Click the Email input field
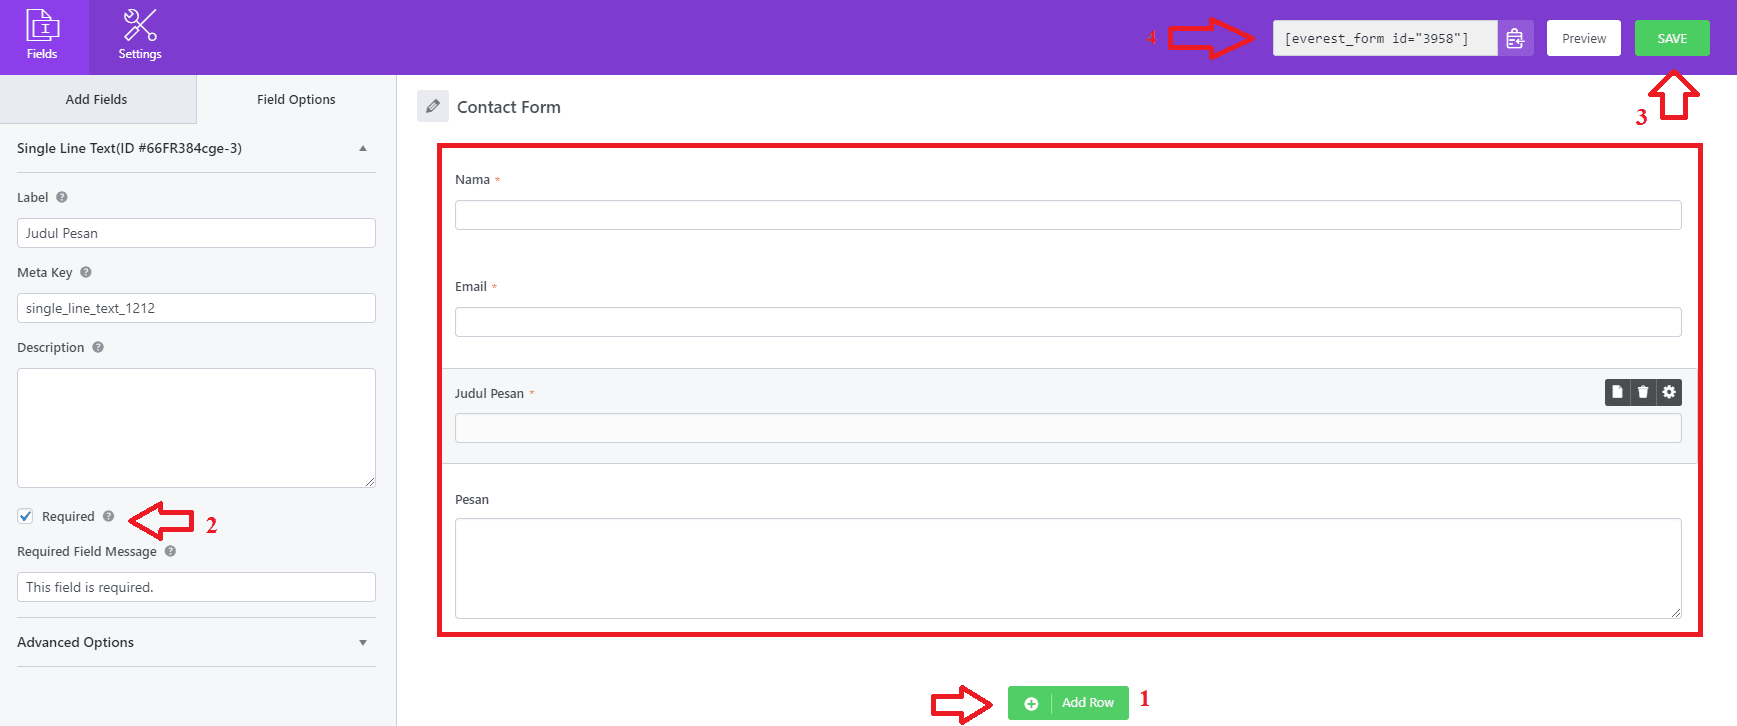This screenshot has height=726, width=1737. (x=1068, y=322)
